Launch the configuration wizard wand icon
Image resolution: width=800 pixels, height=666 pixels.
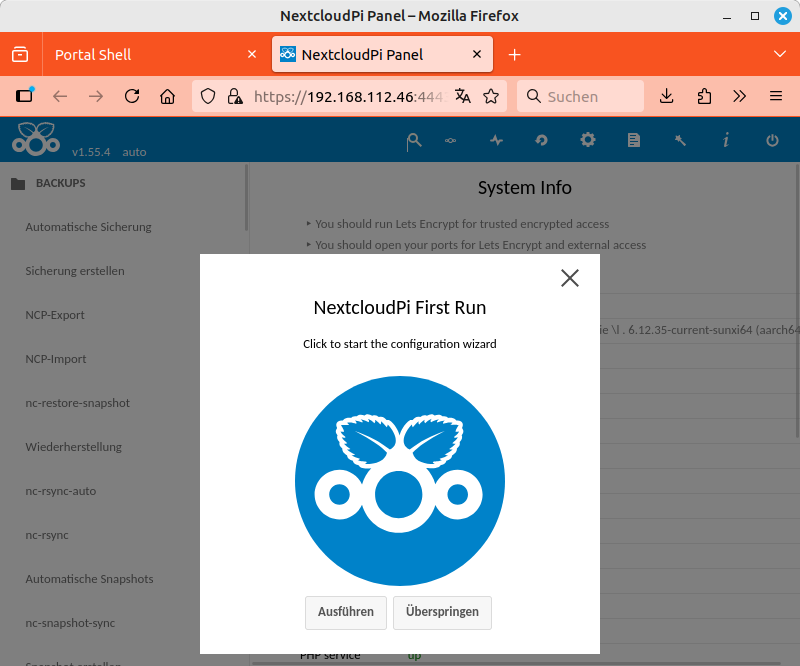point(680,141)
